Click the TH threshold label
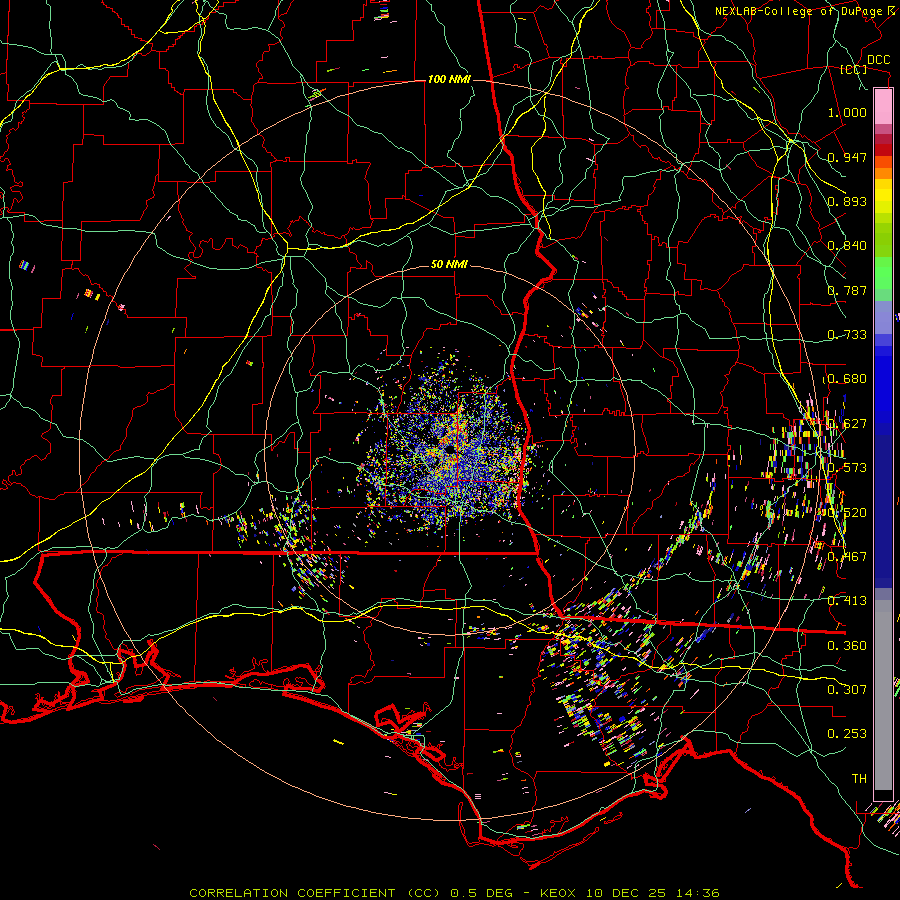The height and width of the screenshot is (900, 900). pos(859,779)
